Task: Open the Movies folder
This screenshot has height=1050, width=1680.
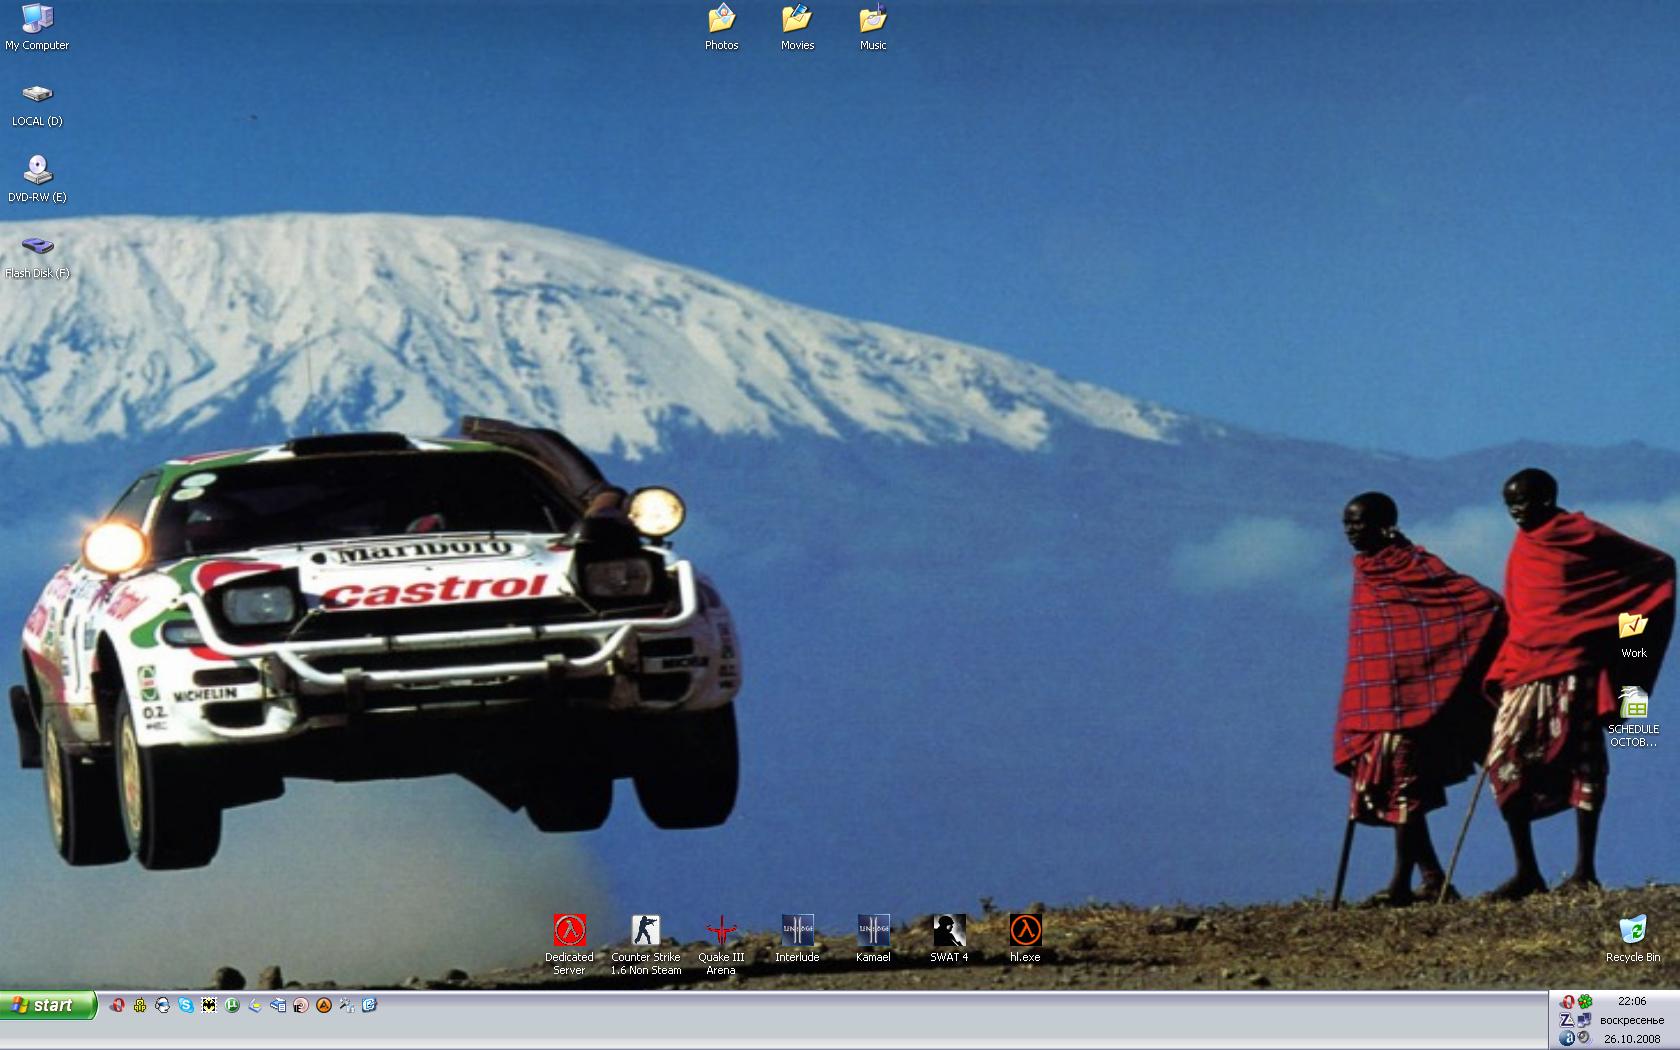Action: click(797, 27)
